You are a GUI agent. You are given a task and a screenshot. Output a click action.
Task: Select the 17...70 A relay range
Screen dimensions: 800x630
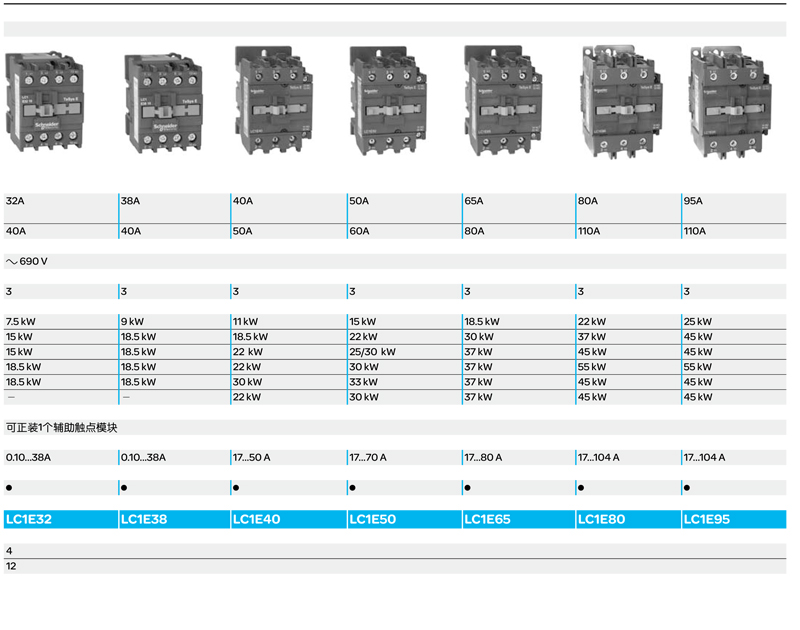click(368, 458)
